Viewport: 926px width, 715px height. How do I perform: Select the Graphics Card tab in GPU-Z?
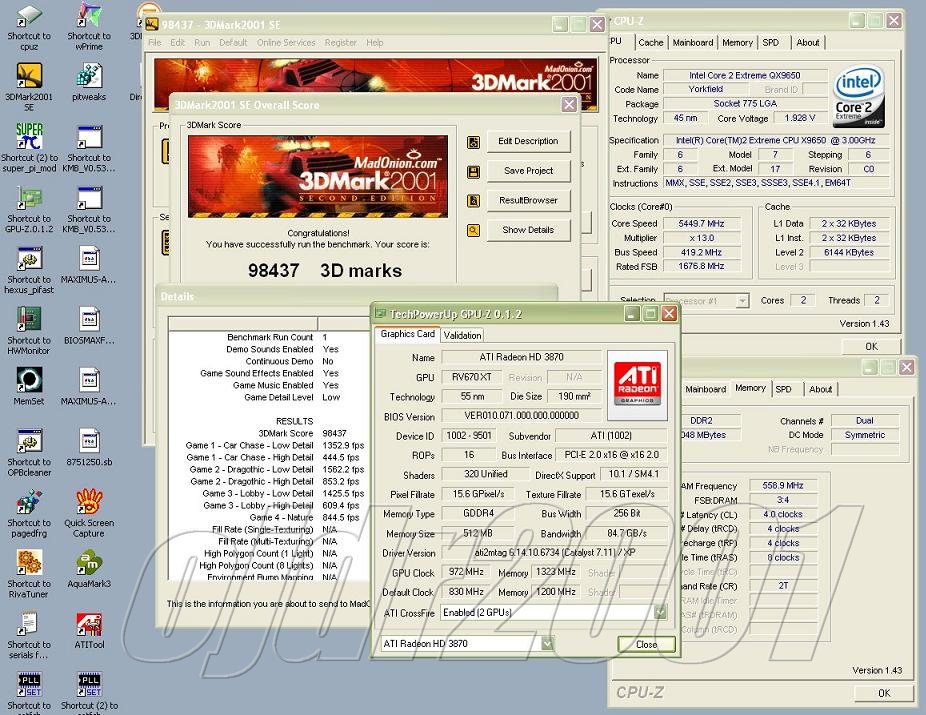tap(407, 334)
